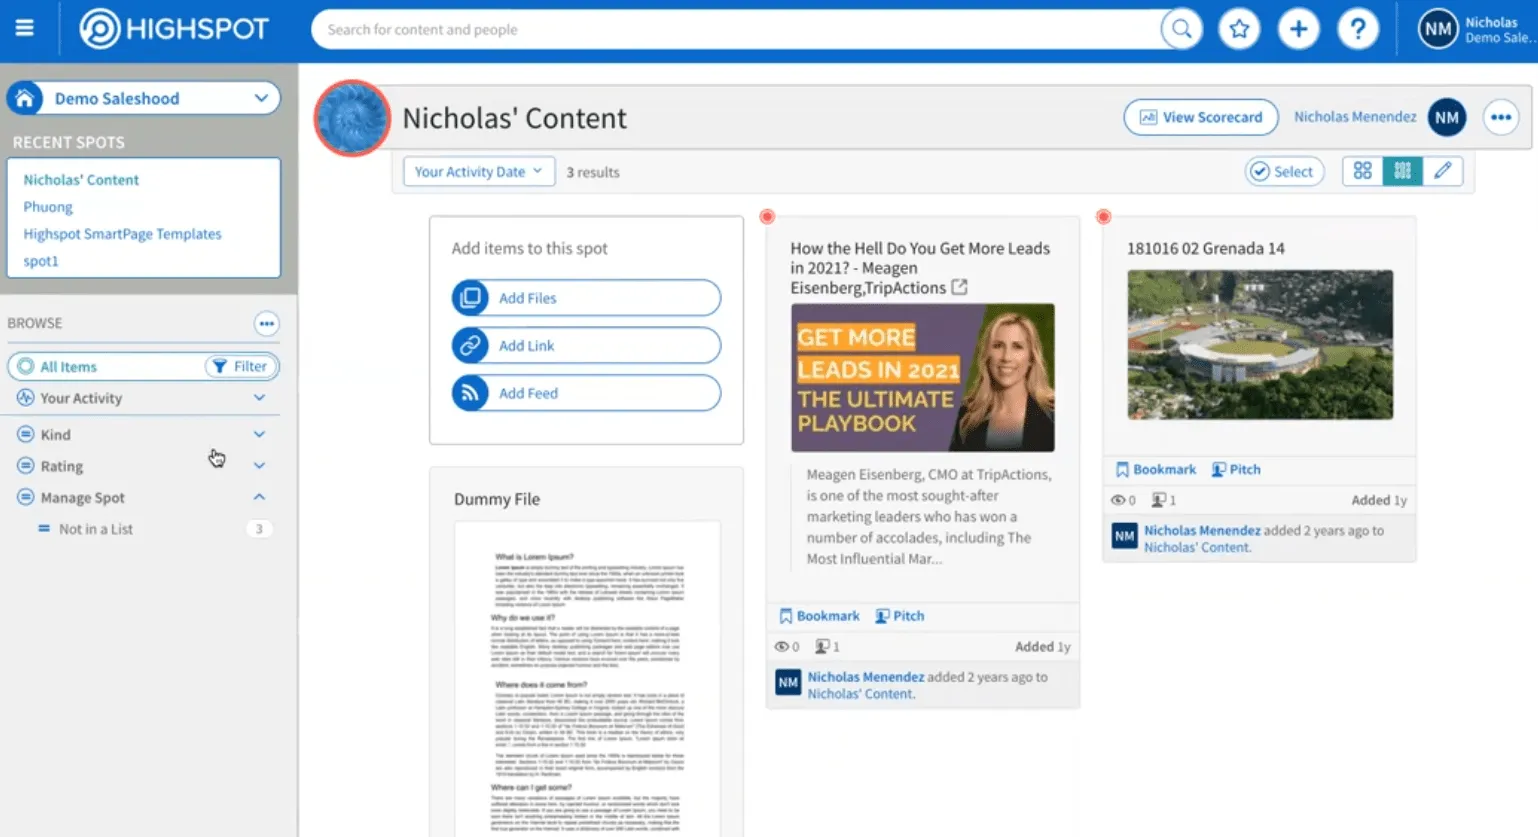Viewport: 1538px width, 837px height.
Task: Open Nicholas Menendez link in spot header
Action: (1355, 117)
